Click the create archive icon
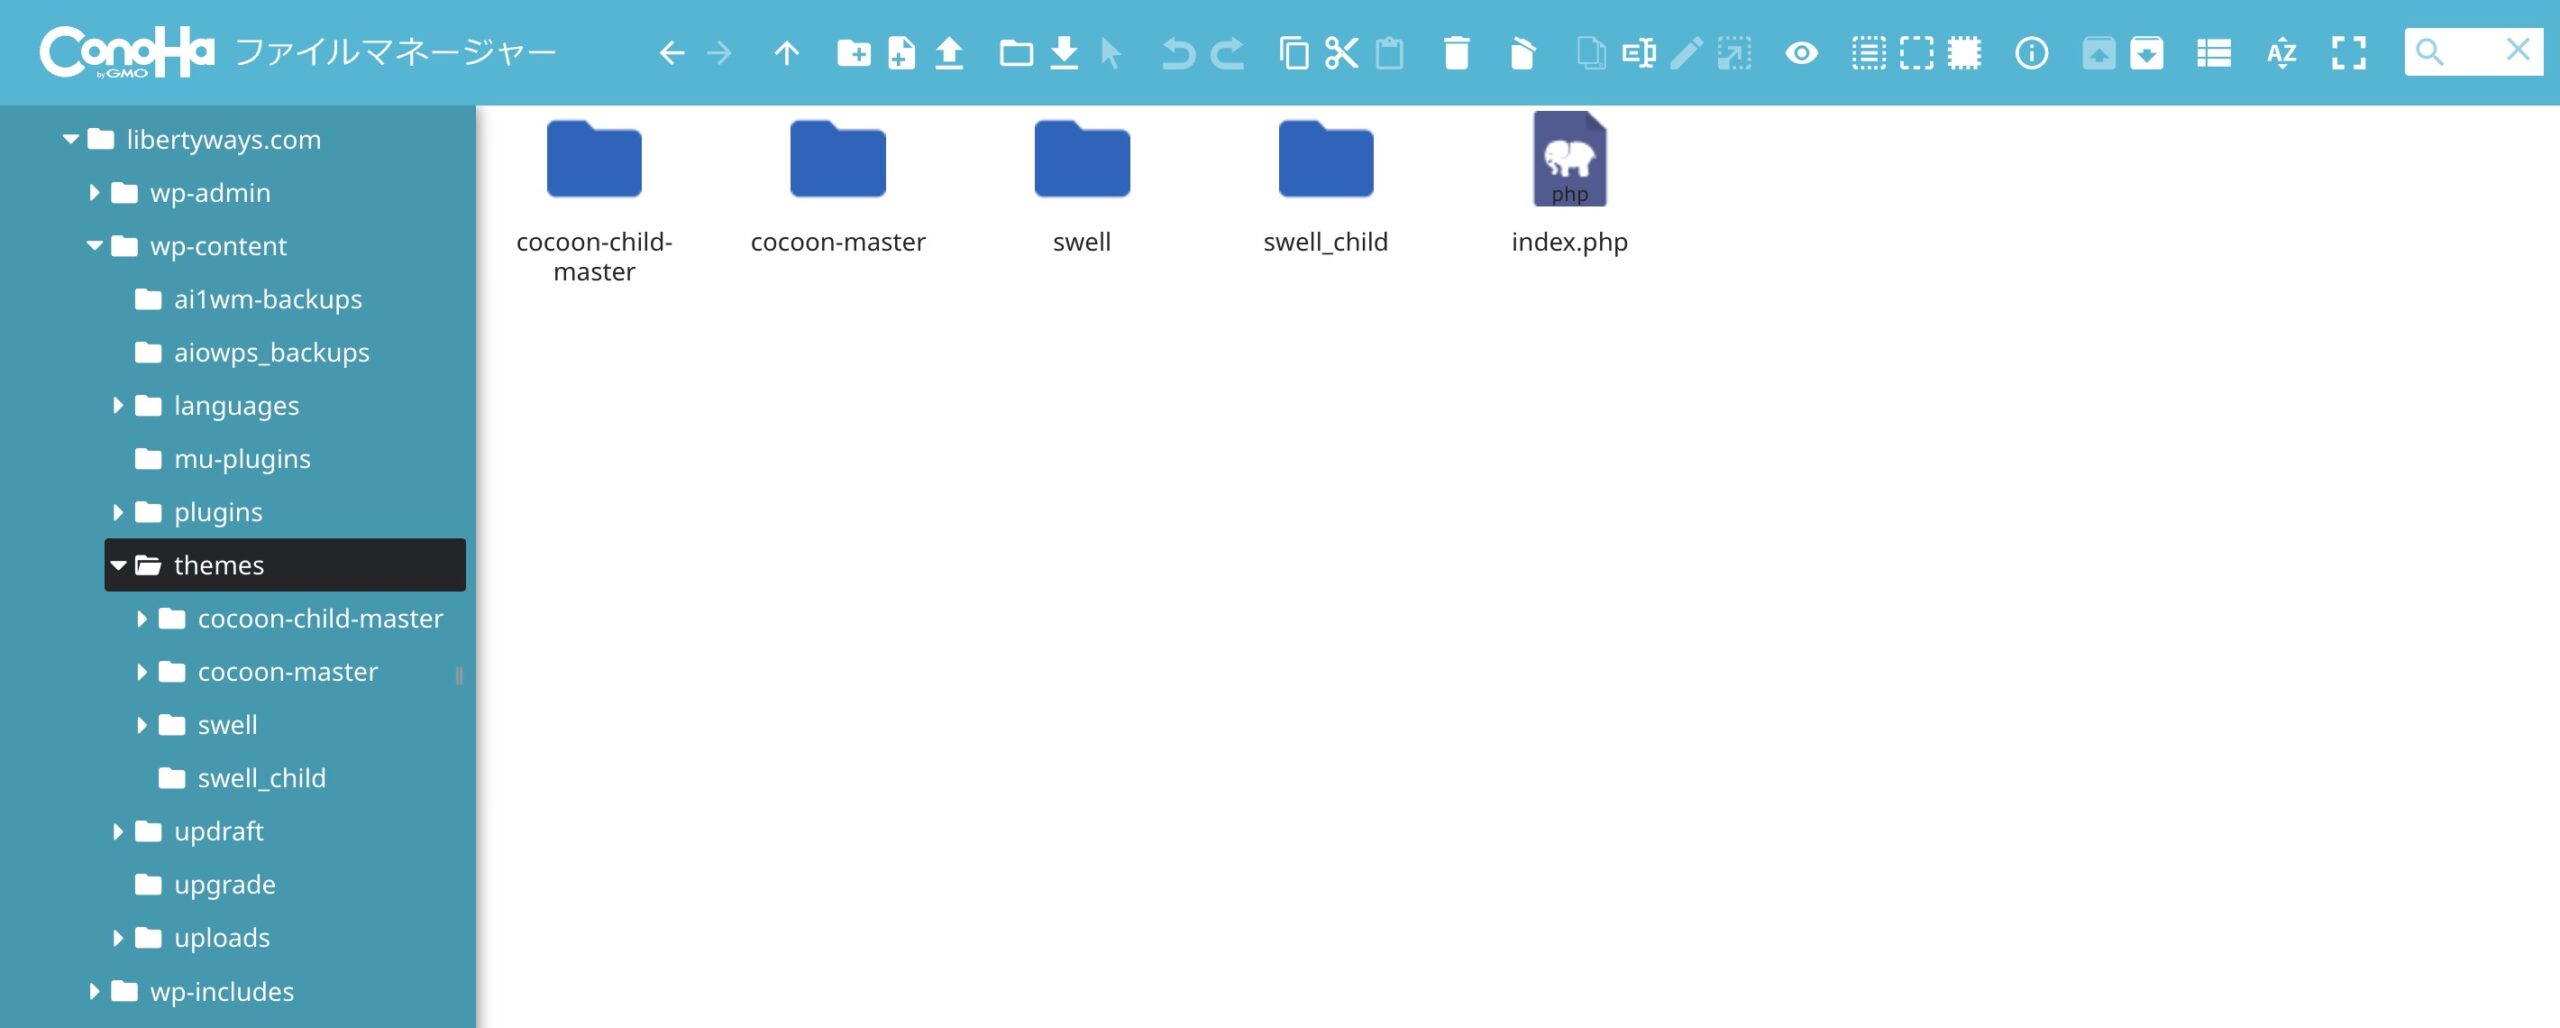 (2146, 53)
